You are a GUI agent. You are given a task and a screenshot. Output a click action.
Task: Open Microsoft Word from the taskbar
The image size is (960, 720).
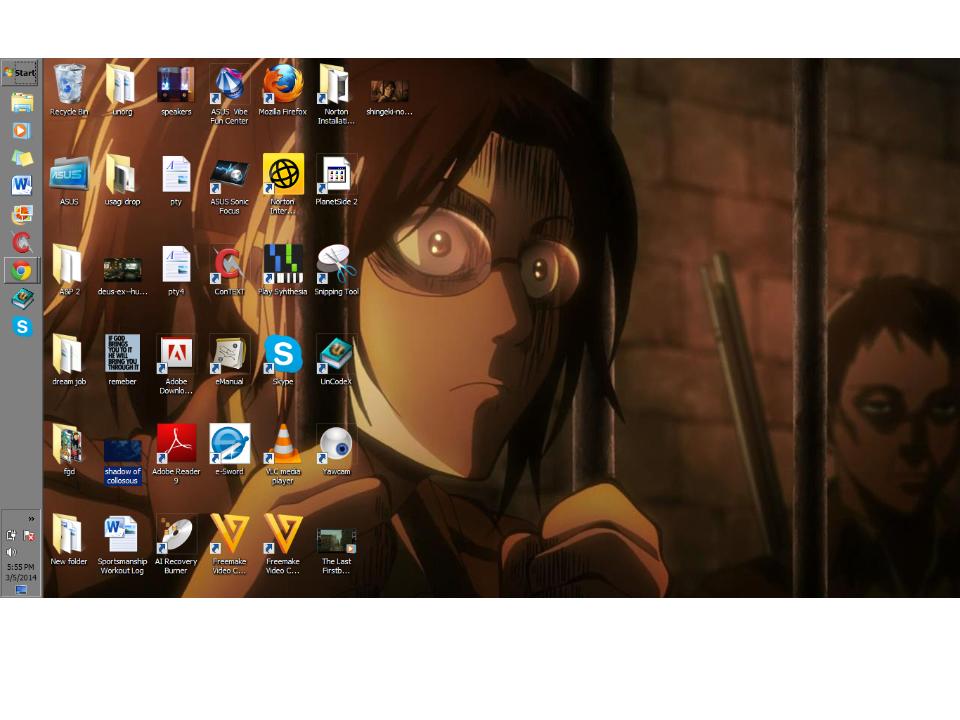pos(21,184)
